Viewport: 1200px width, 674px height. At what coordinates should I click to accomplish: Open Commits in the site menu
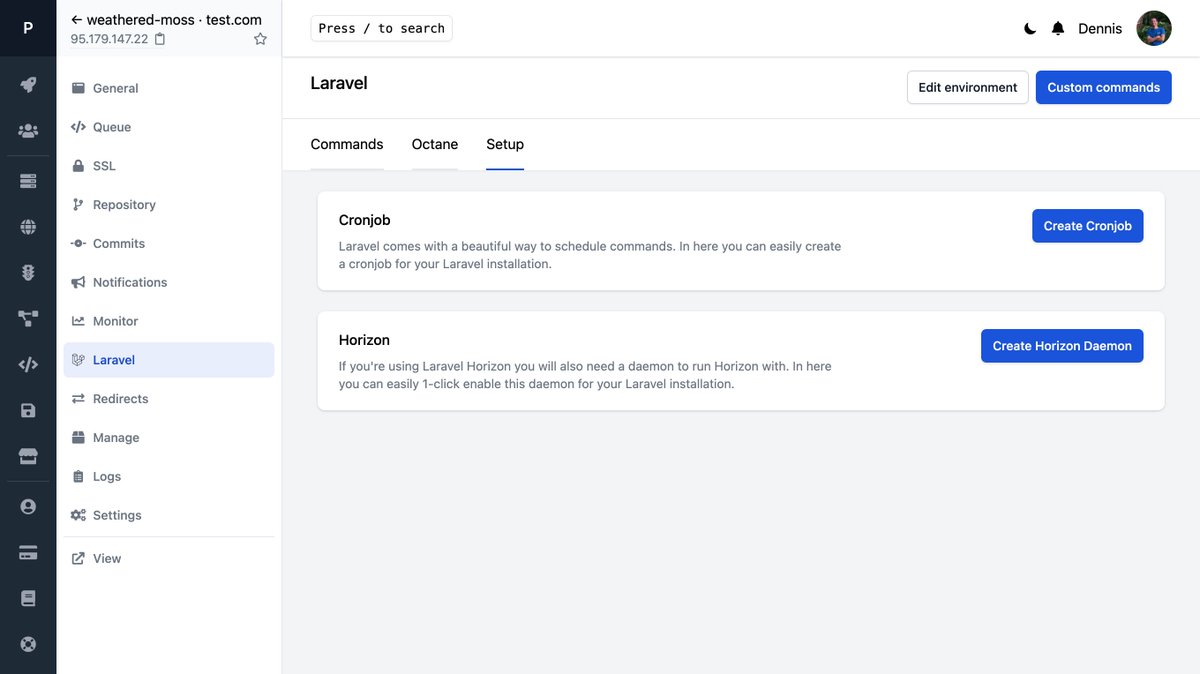[169, 244]
